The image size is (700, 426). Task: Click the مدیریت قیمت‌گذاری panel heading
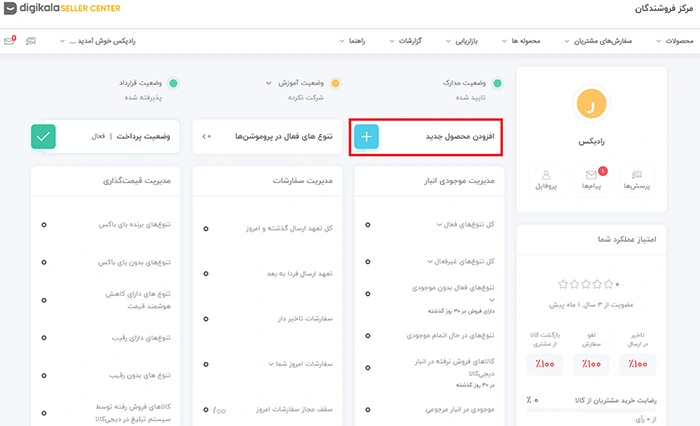pyautogui.click(x=137, y=181)
